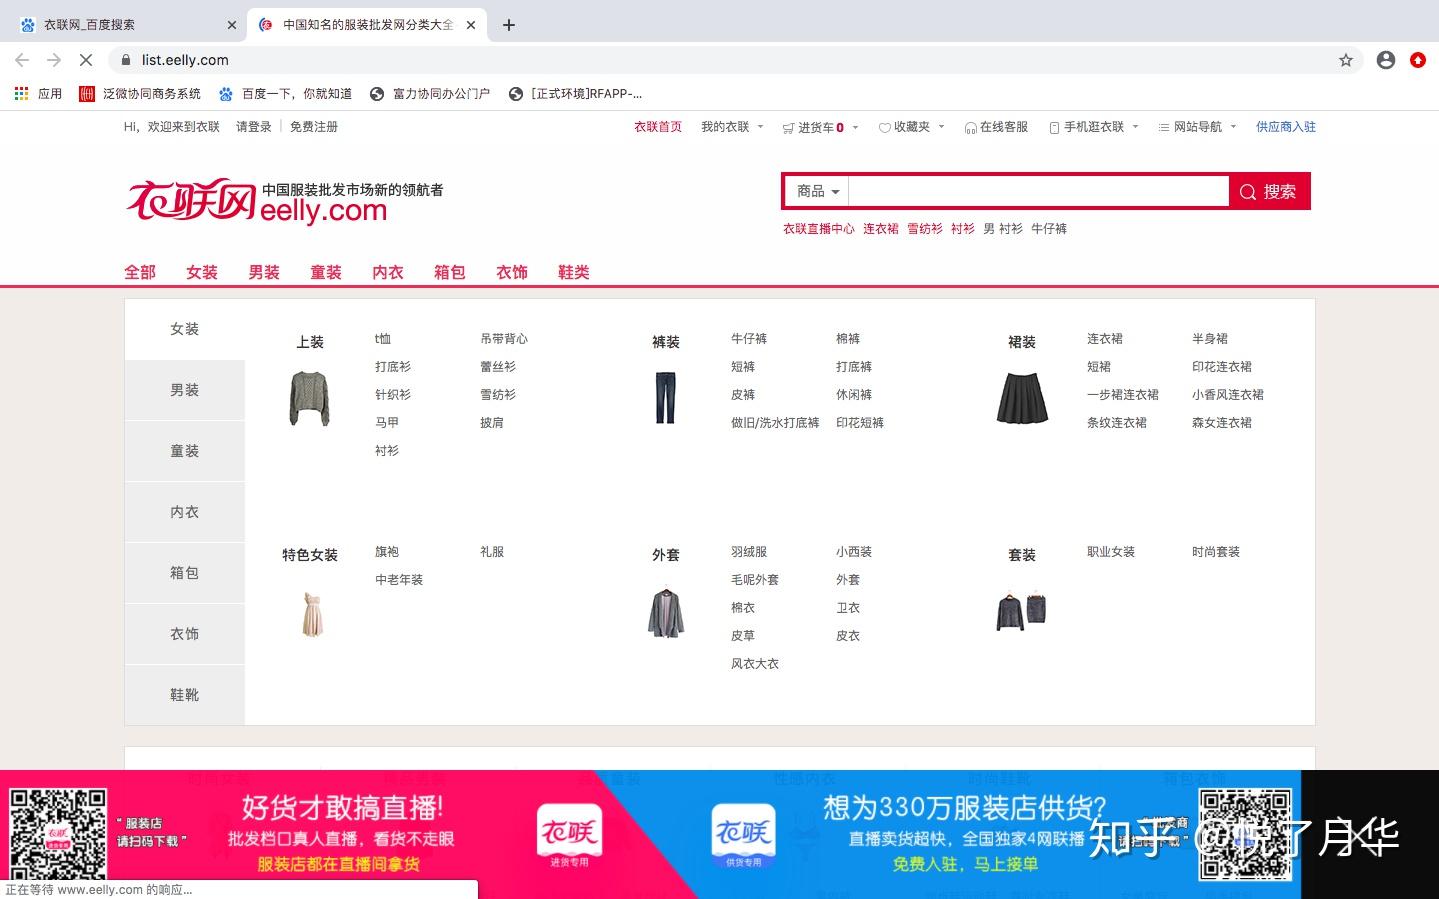Select the 男装 category in the left sidebar

pos(184,389)
